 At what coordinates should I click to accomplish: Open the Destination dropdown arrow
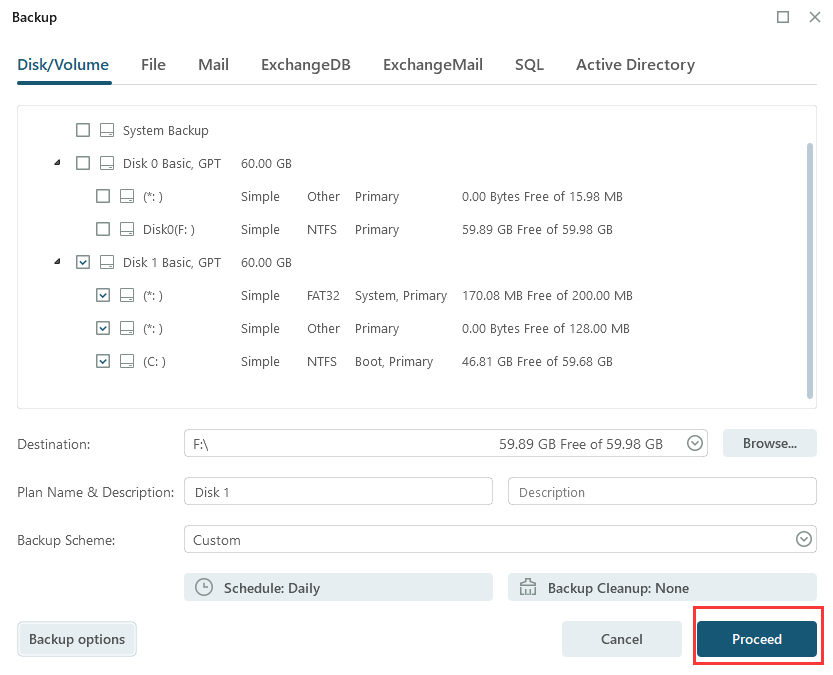(696, 444)
